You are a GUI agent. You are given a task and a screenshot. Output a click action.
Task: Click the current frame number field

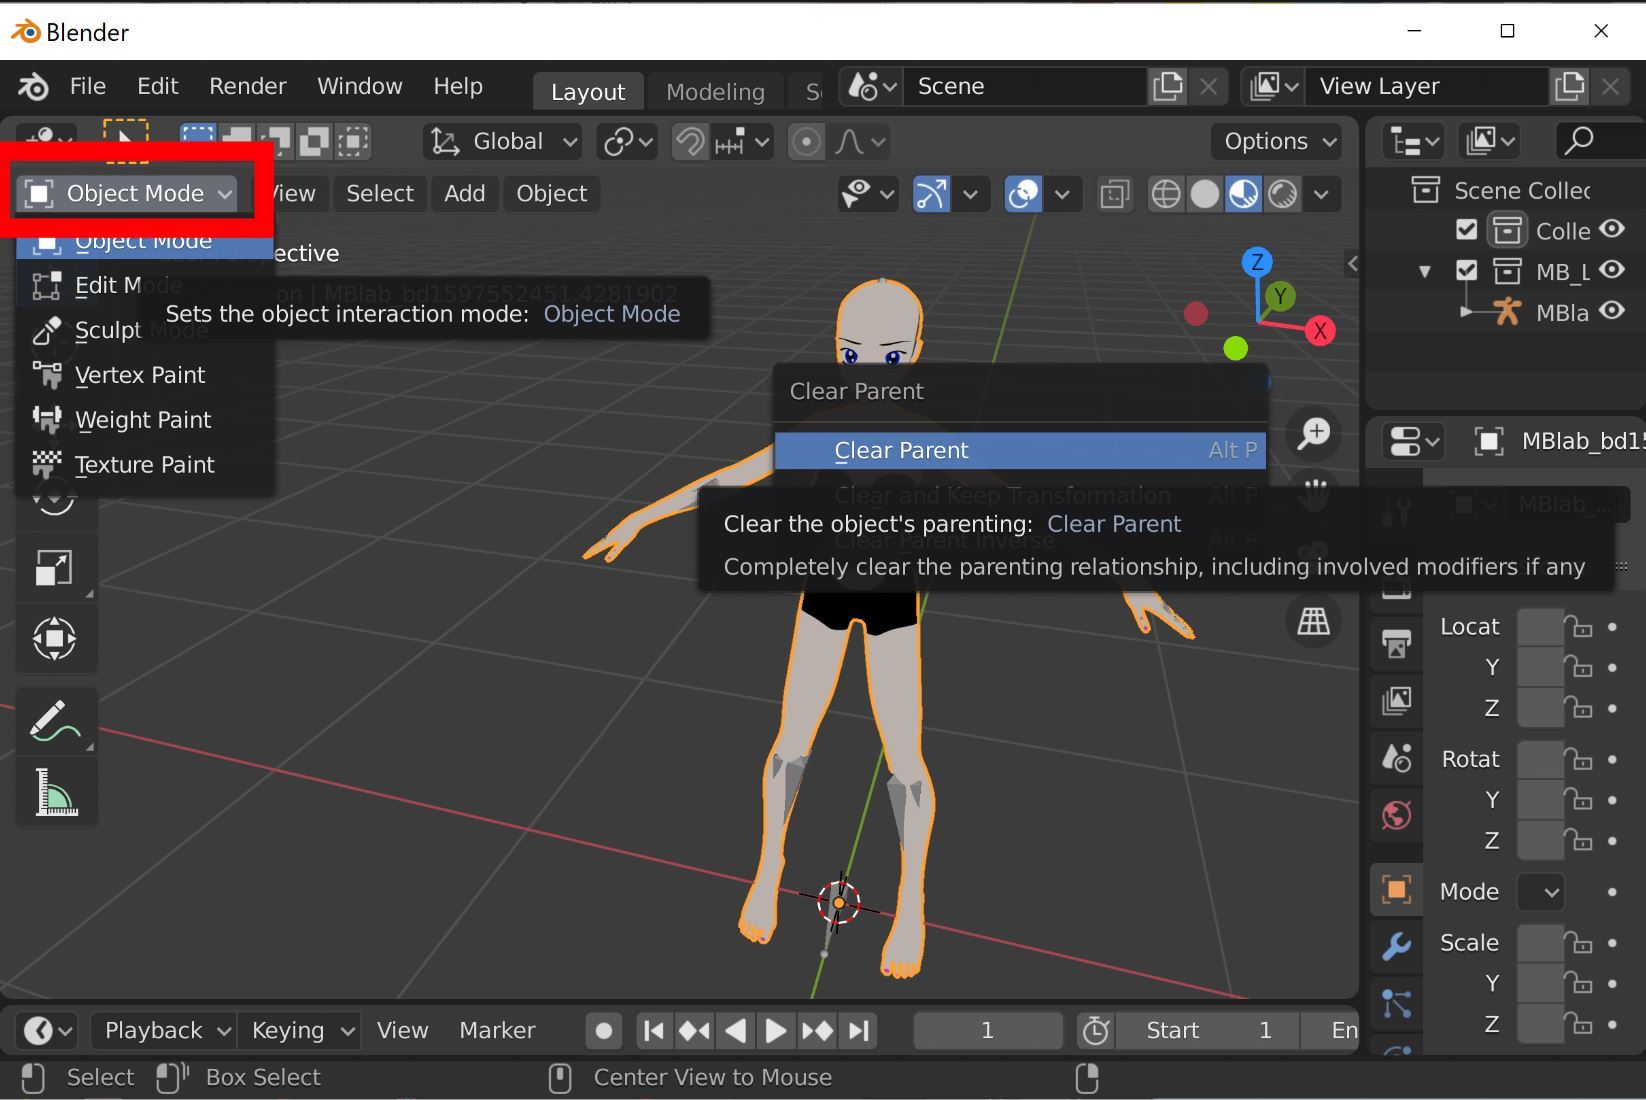point(987,1030)
